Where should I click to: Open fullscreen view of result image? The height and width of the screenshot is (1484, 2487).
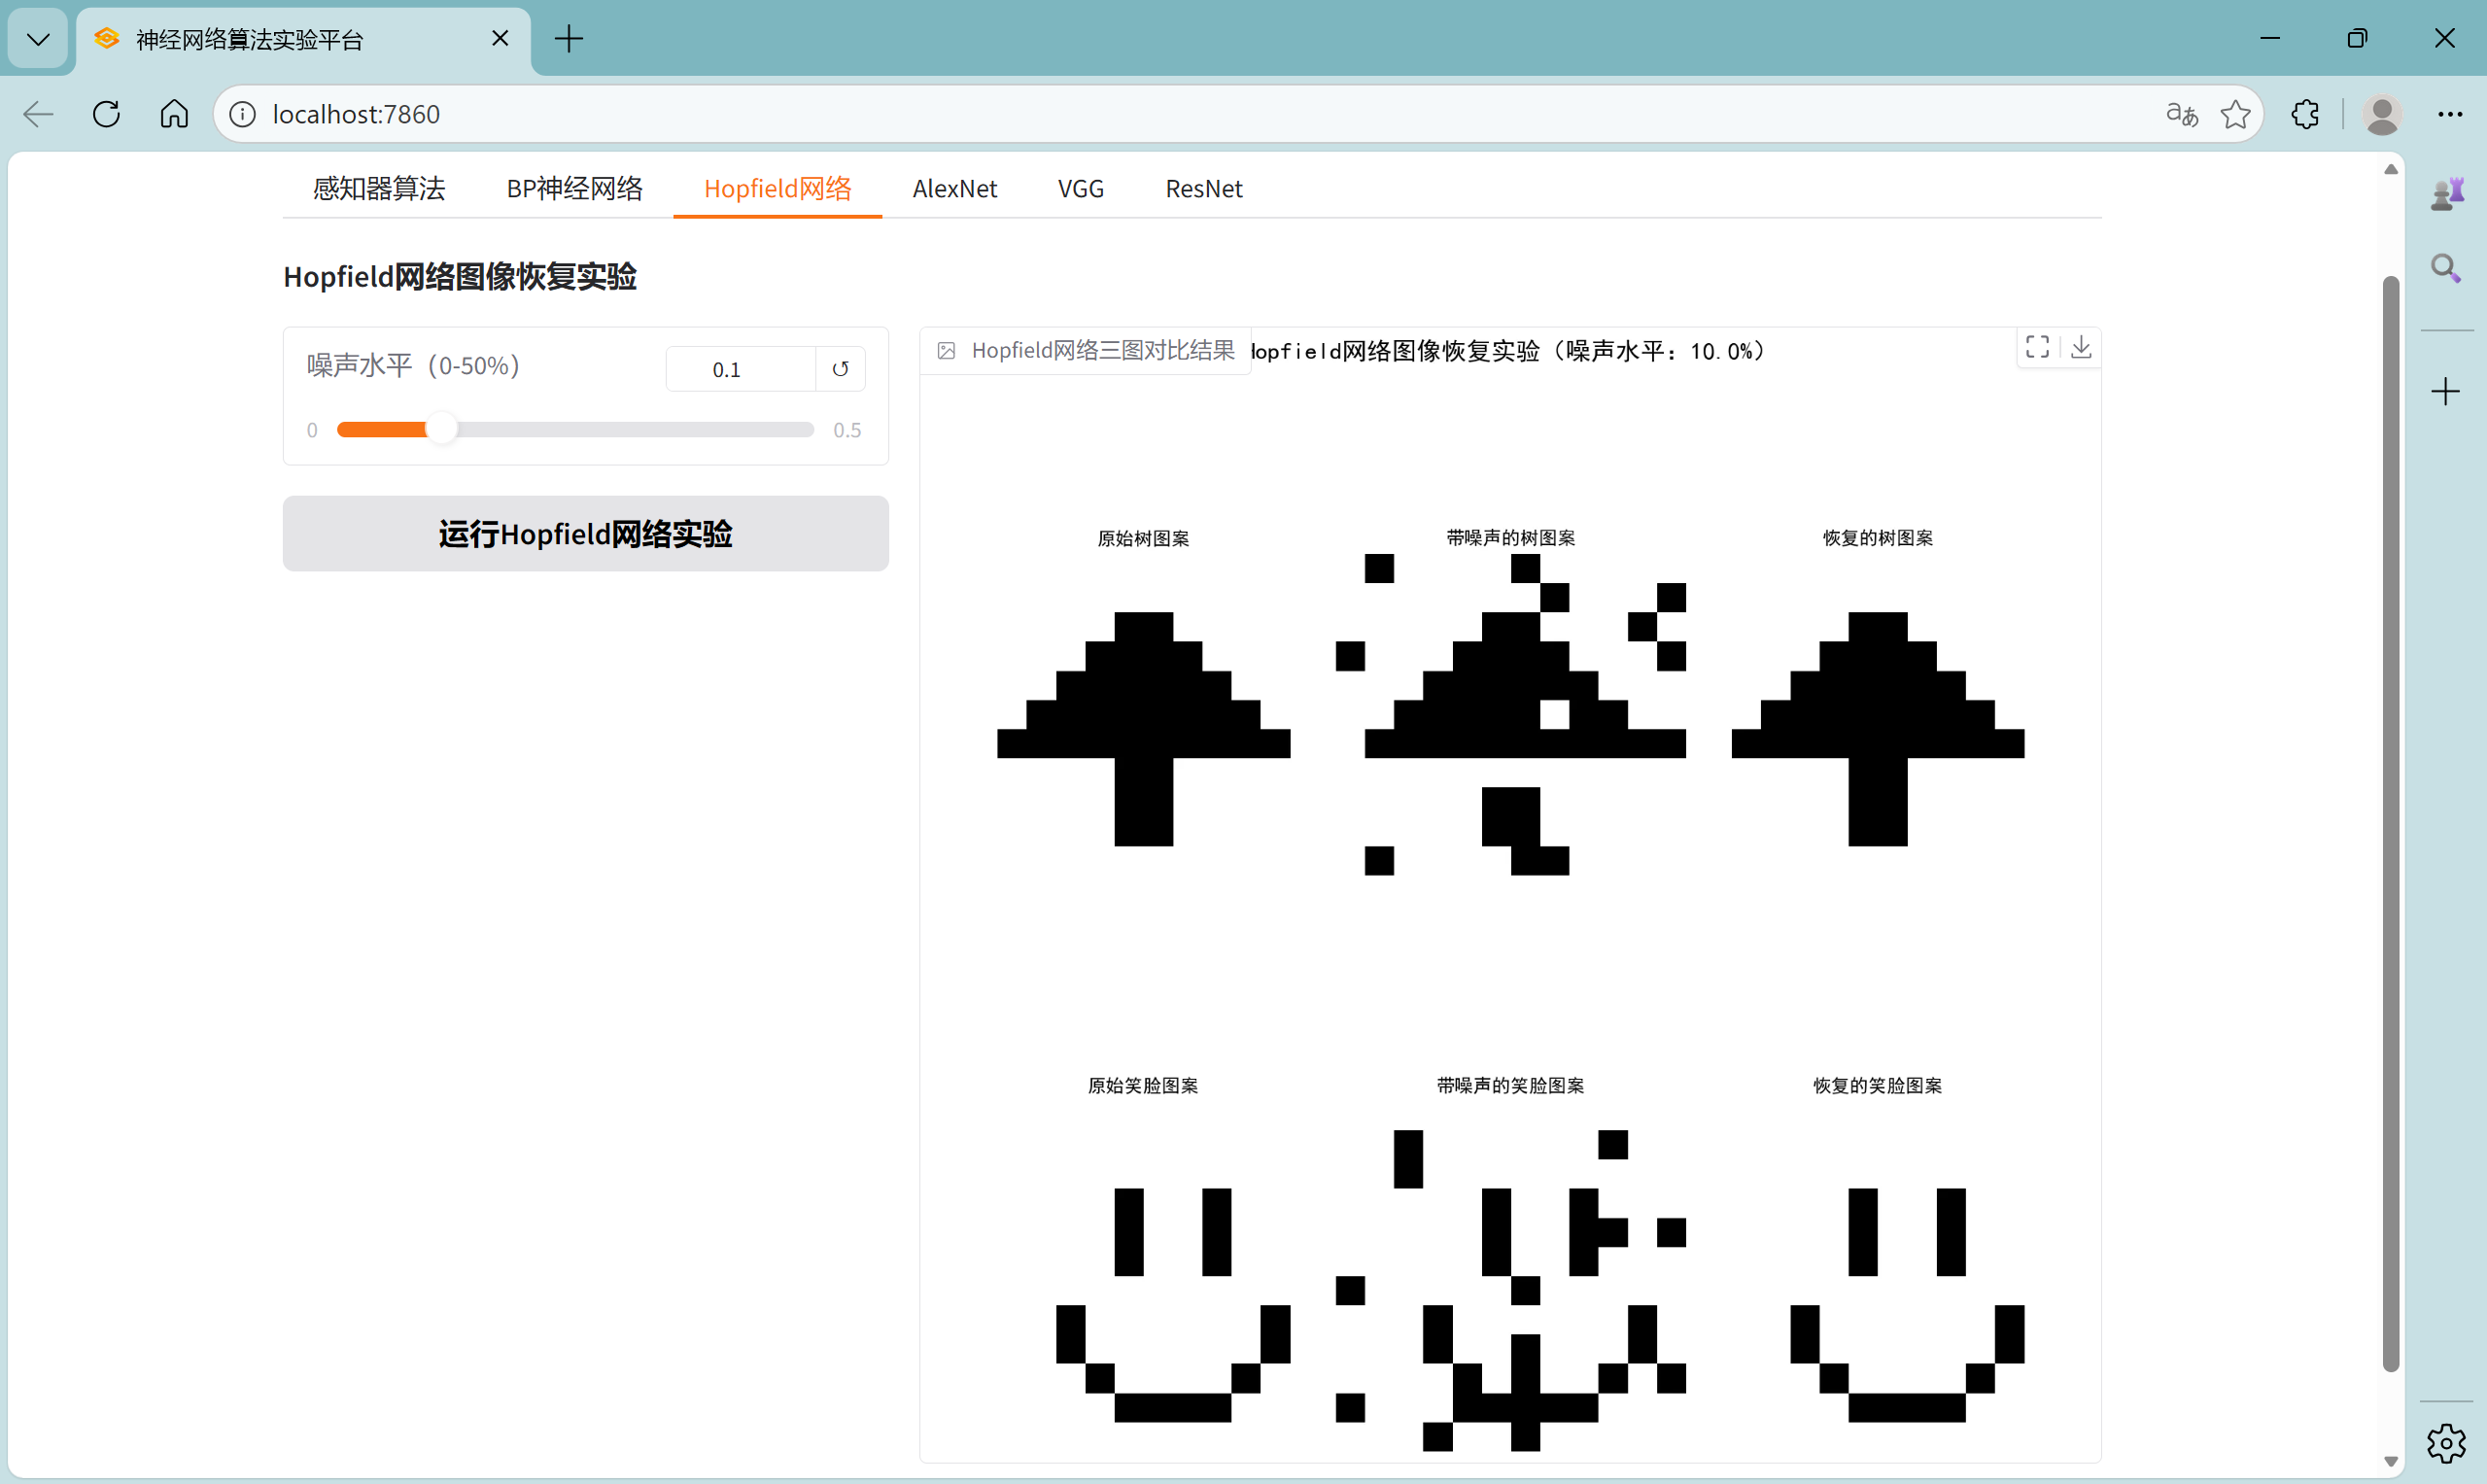2037,347
